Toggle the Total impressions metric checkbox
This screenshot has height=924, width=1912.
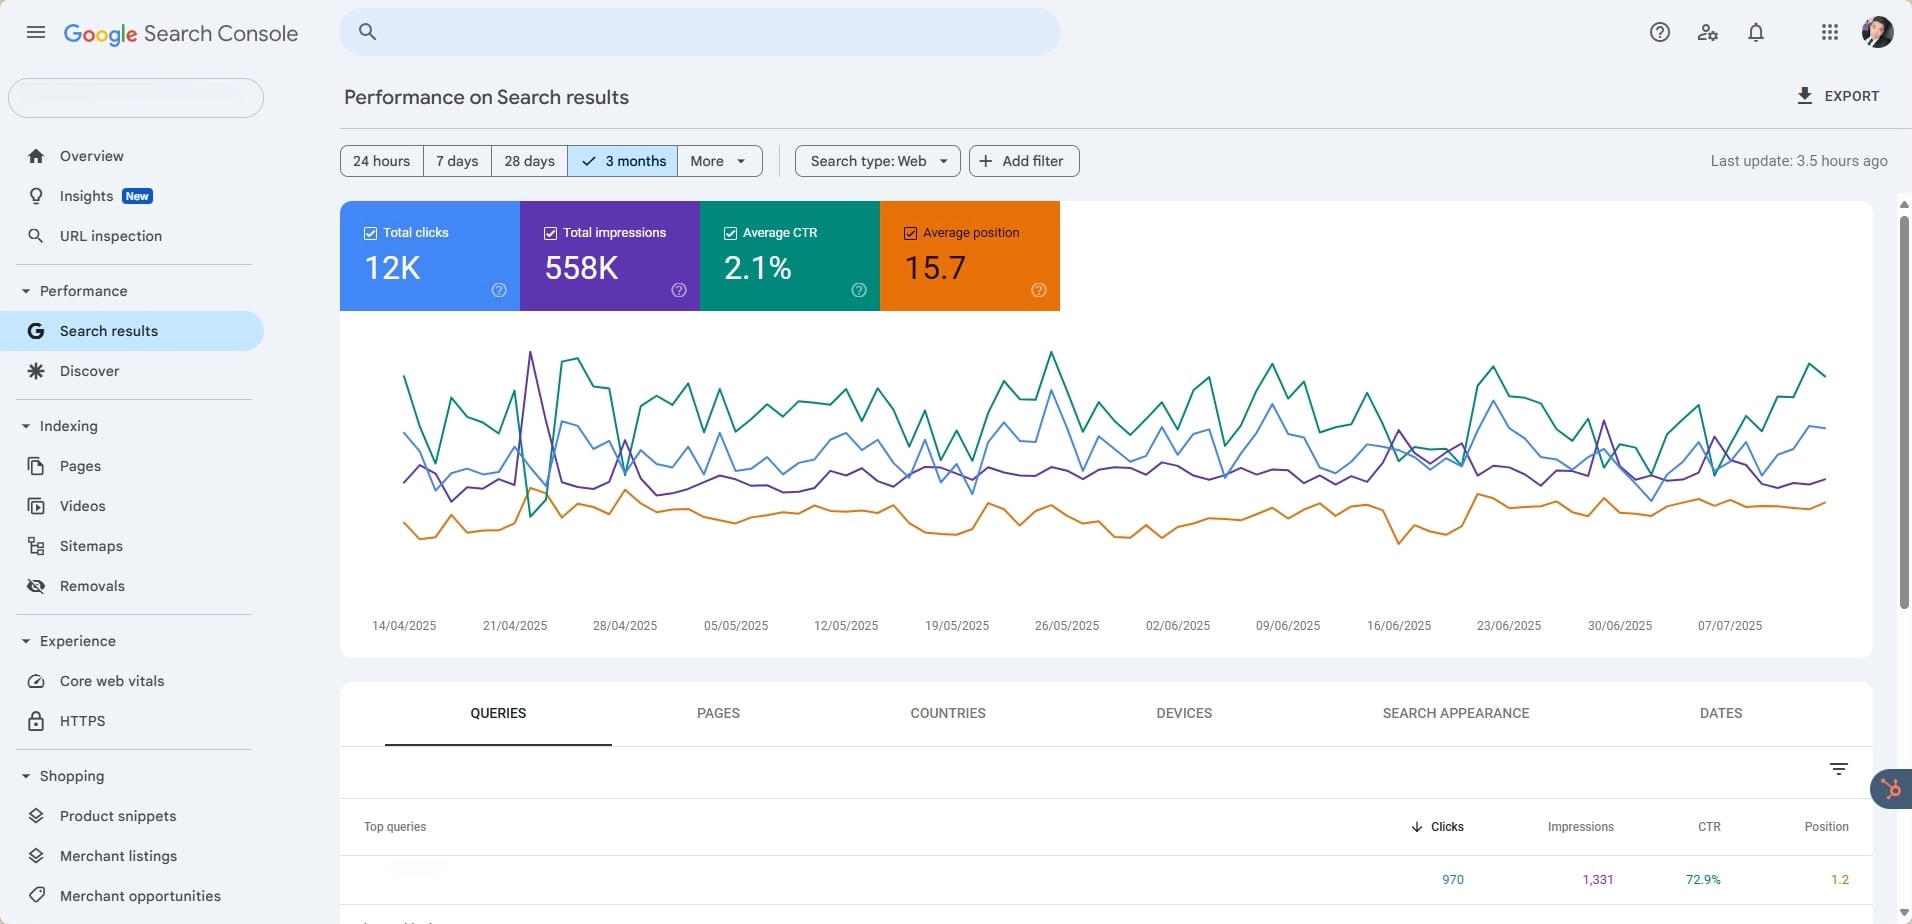pyautogui.click(x=551, y=233)
